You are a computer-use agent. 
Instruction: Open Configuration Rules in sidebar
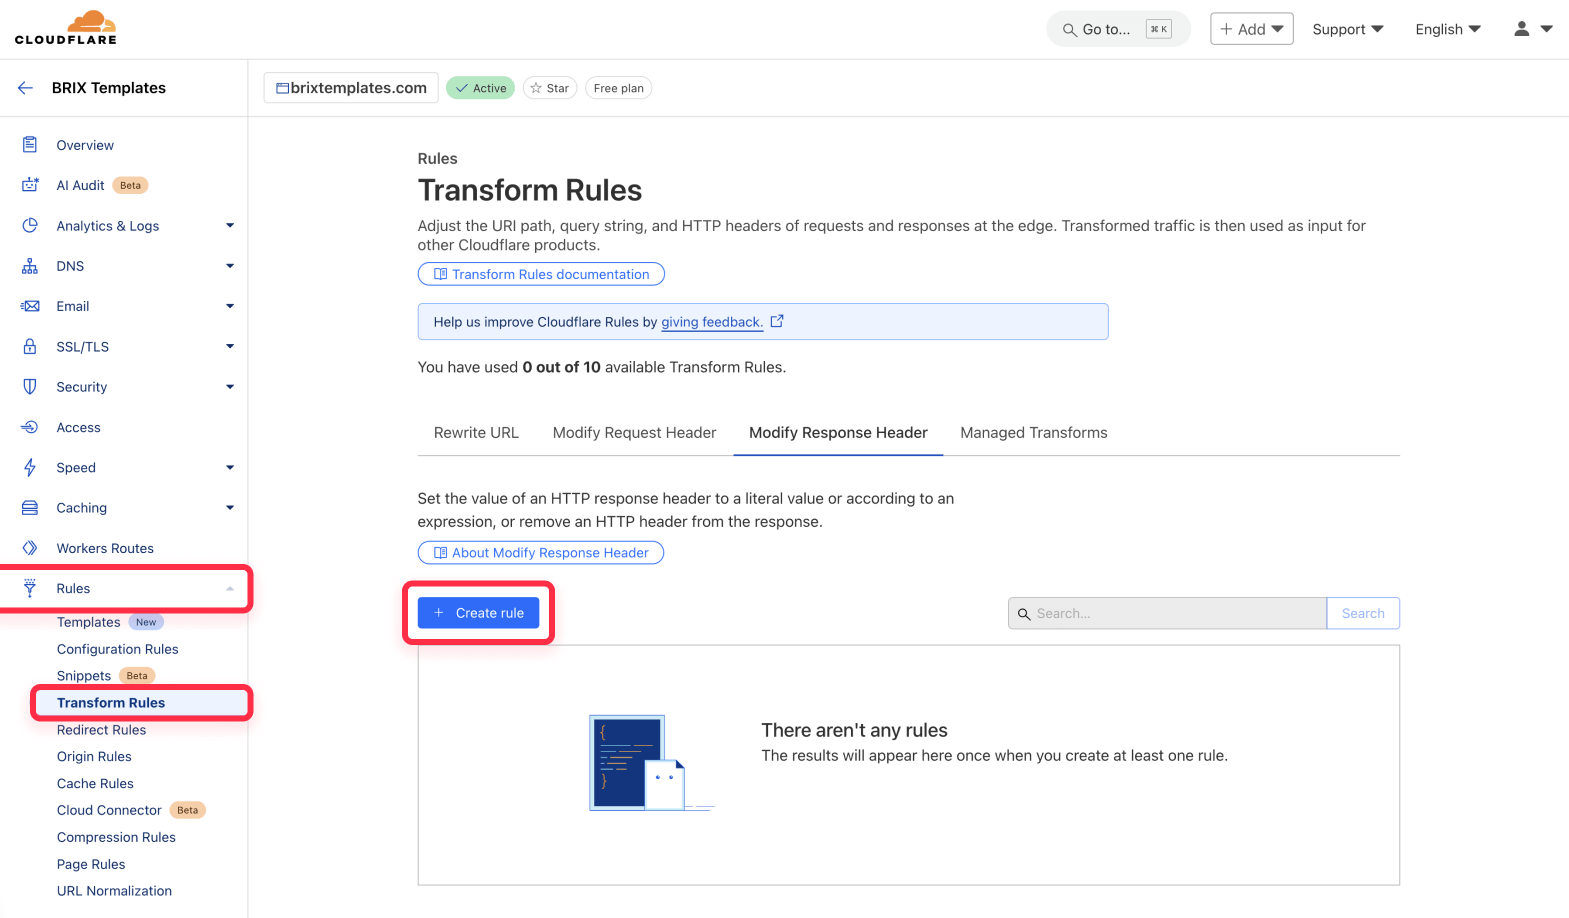118,649
